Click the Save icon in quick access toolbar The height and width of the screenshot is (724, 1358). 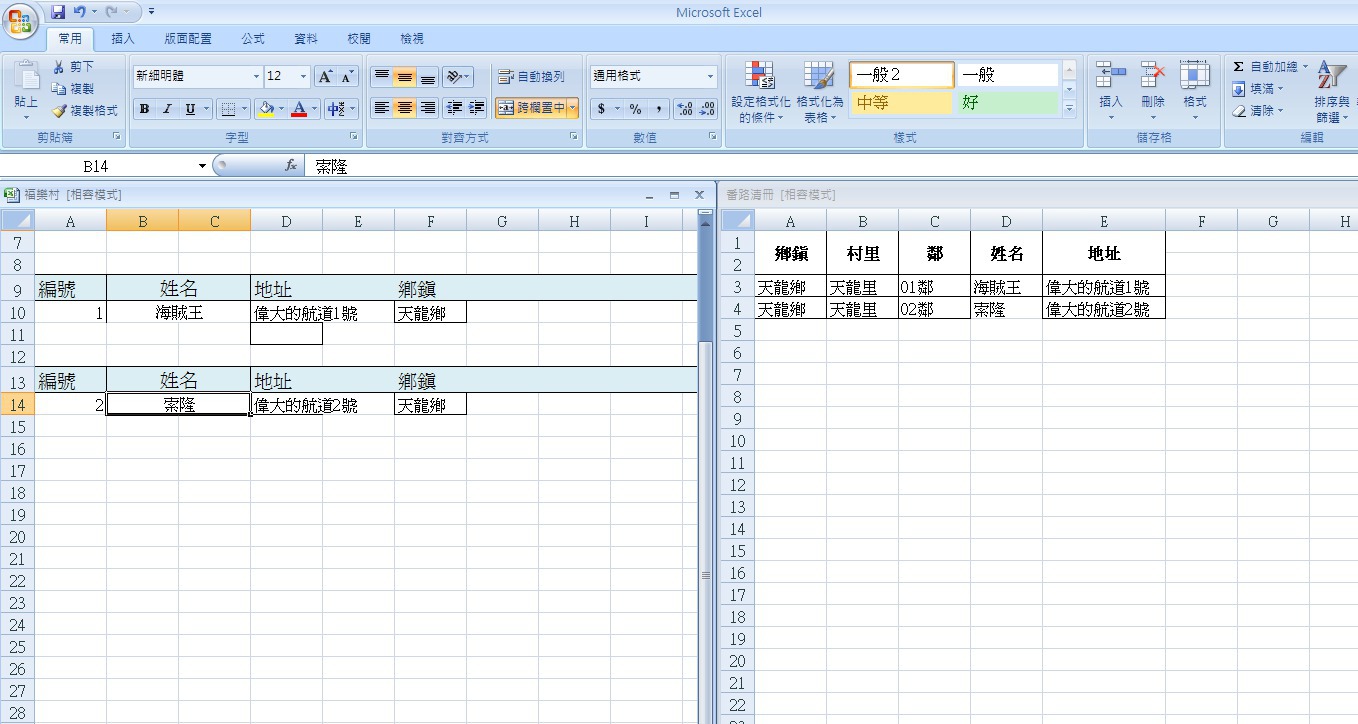point(58,12)
